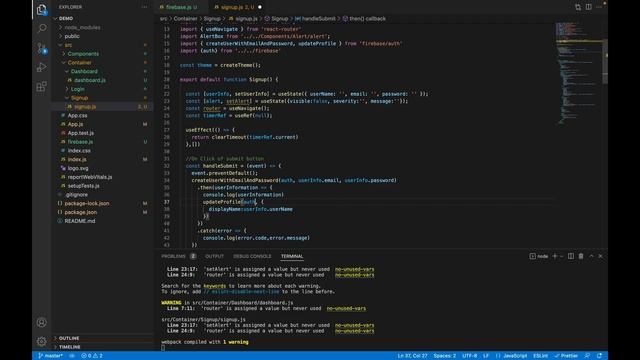
Task: Click the node terminal label
Action: tap(539, 256)
